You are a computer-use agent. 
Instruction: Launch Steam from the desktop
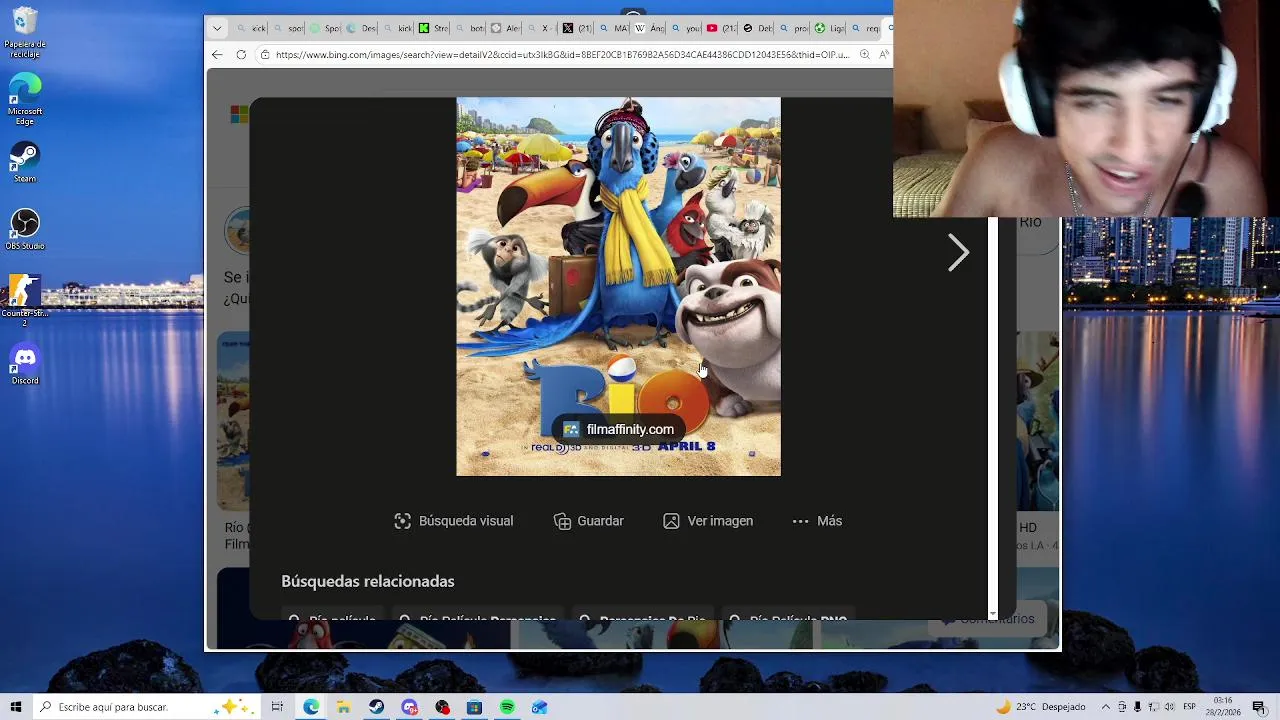(25, 163)
